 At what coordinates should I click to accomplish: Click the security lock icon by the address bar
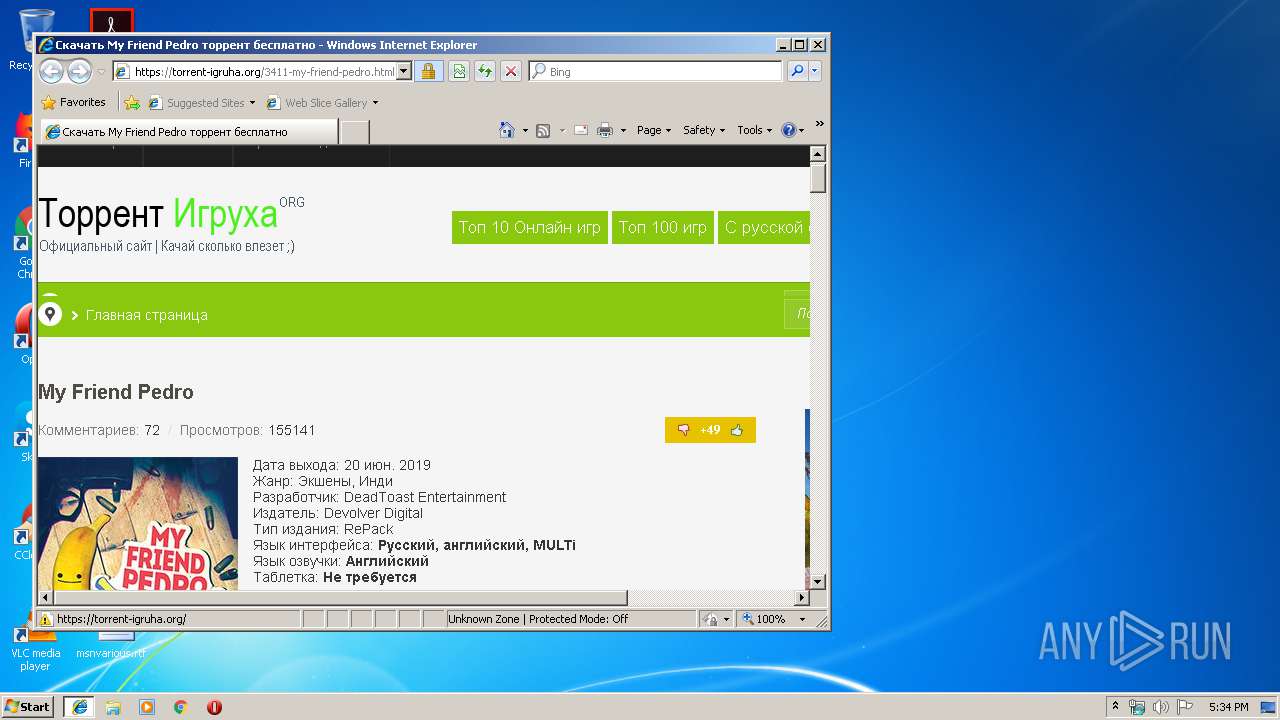(x=428, y=71)
